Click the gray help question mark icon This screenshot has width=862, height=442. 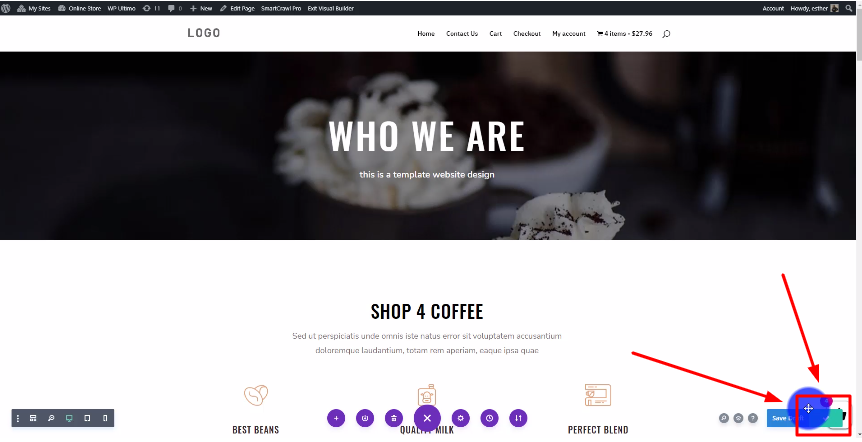753,418
